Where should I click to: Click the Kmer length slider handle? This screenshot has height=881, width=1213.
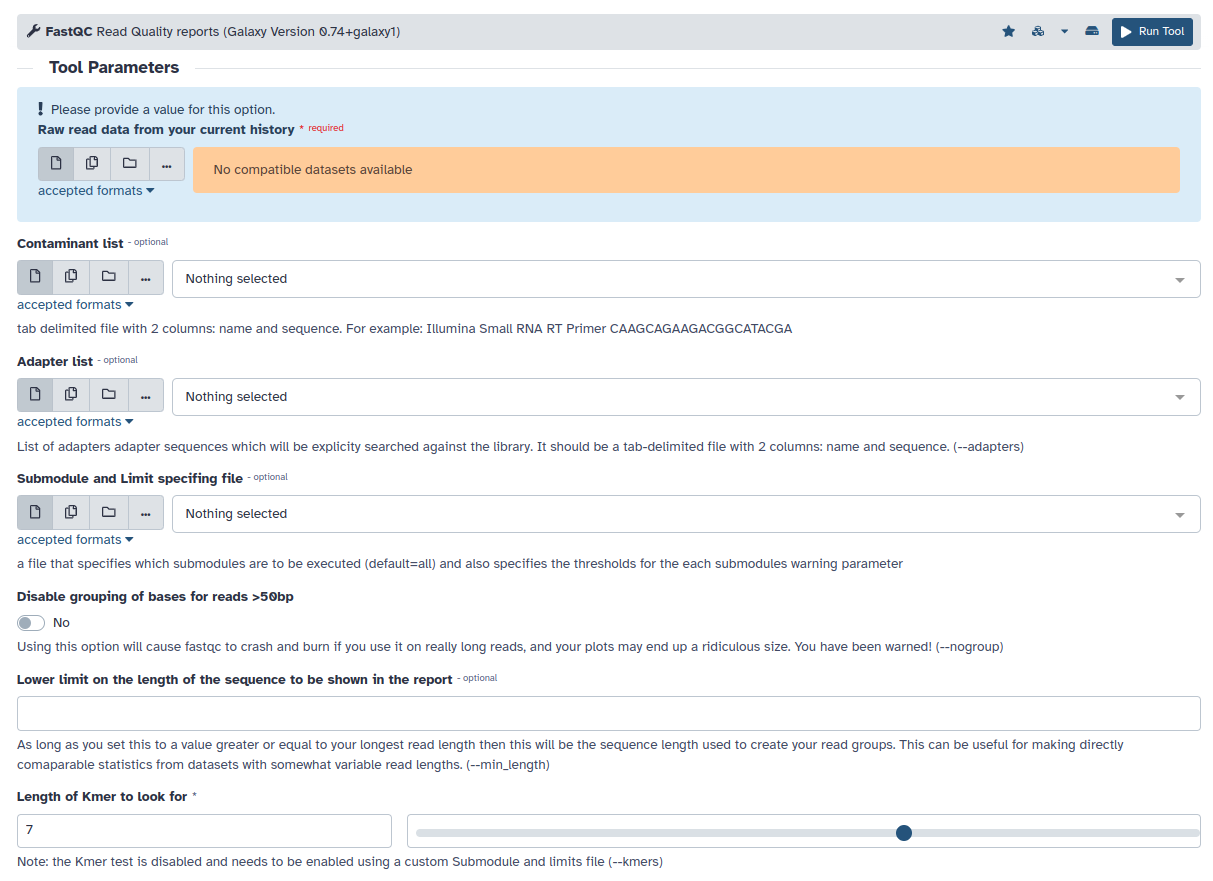(x=904, y=832)
